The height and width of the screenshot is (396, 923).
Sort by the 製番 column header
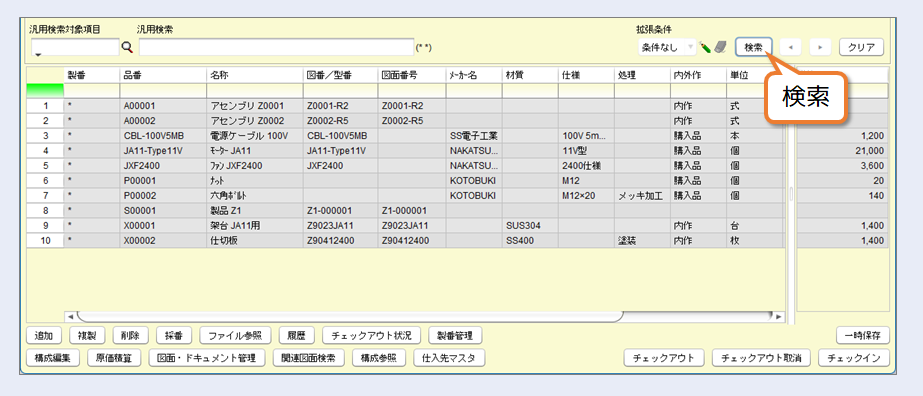92,75
